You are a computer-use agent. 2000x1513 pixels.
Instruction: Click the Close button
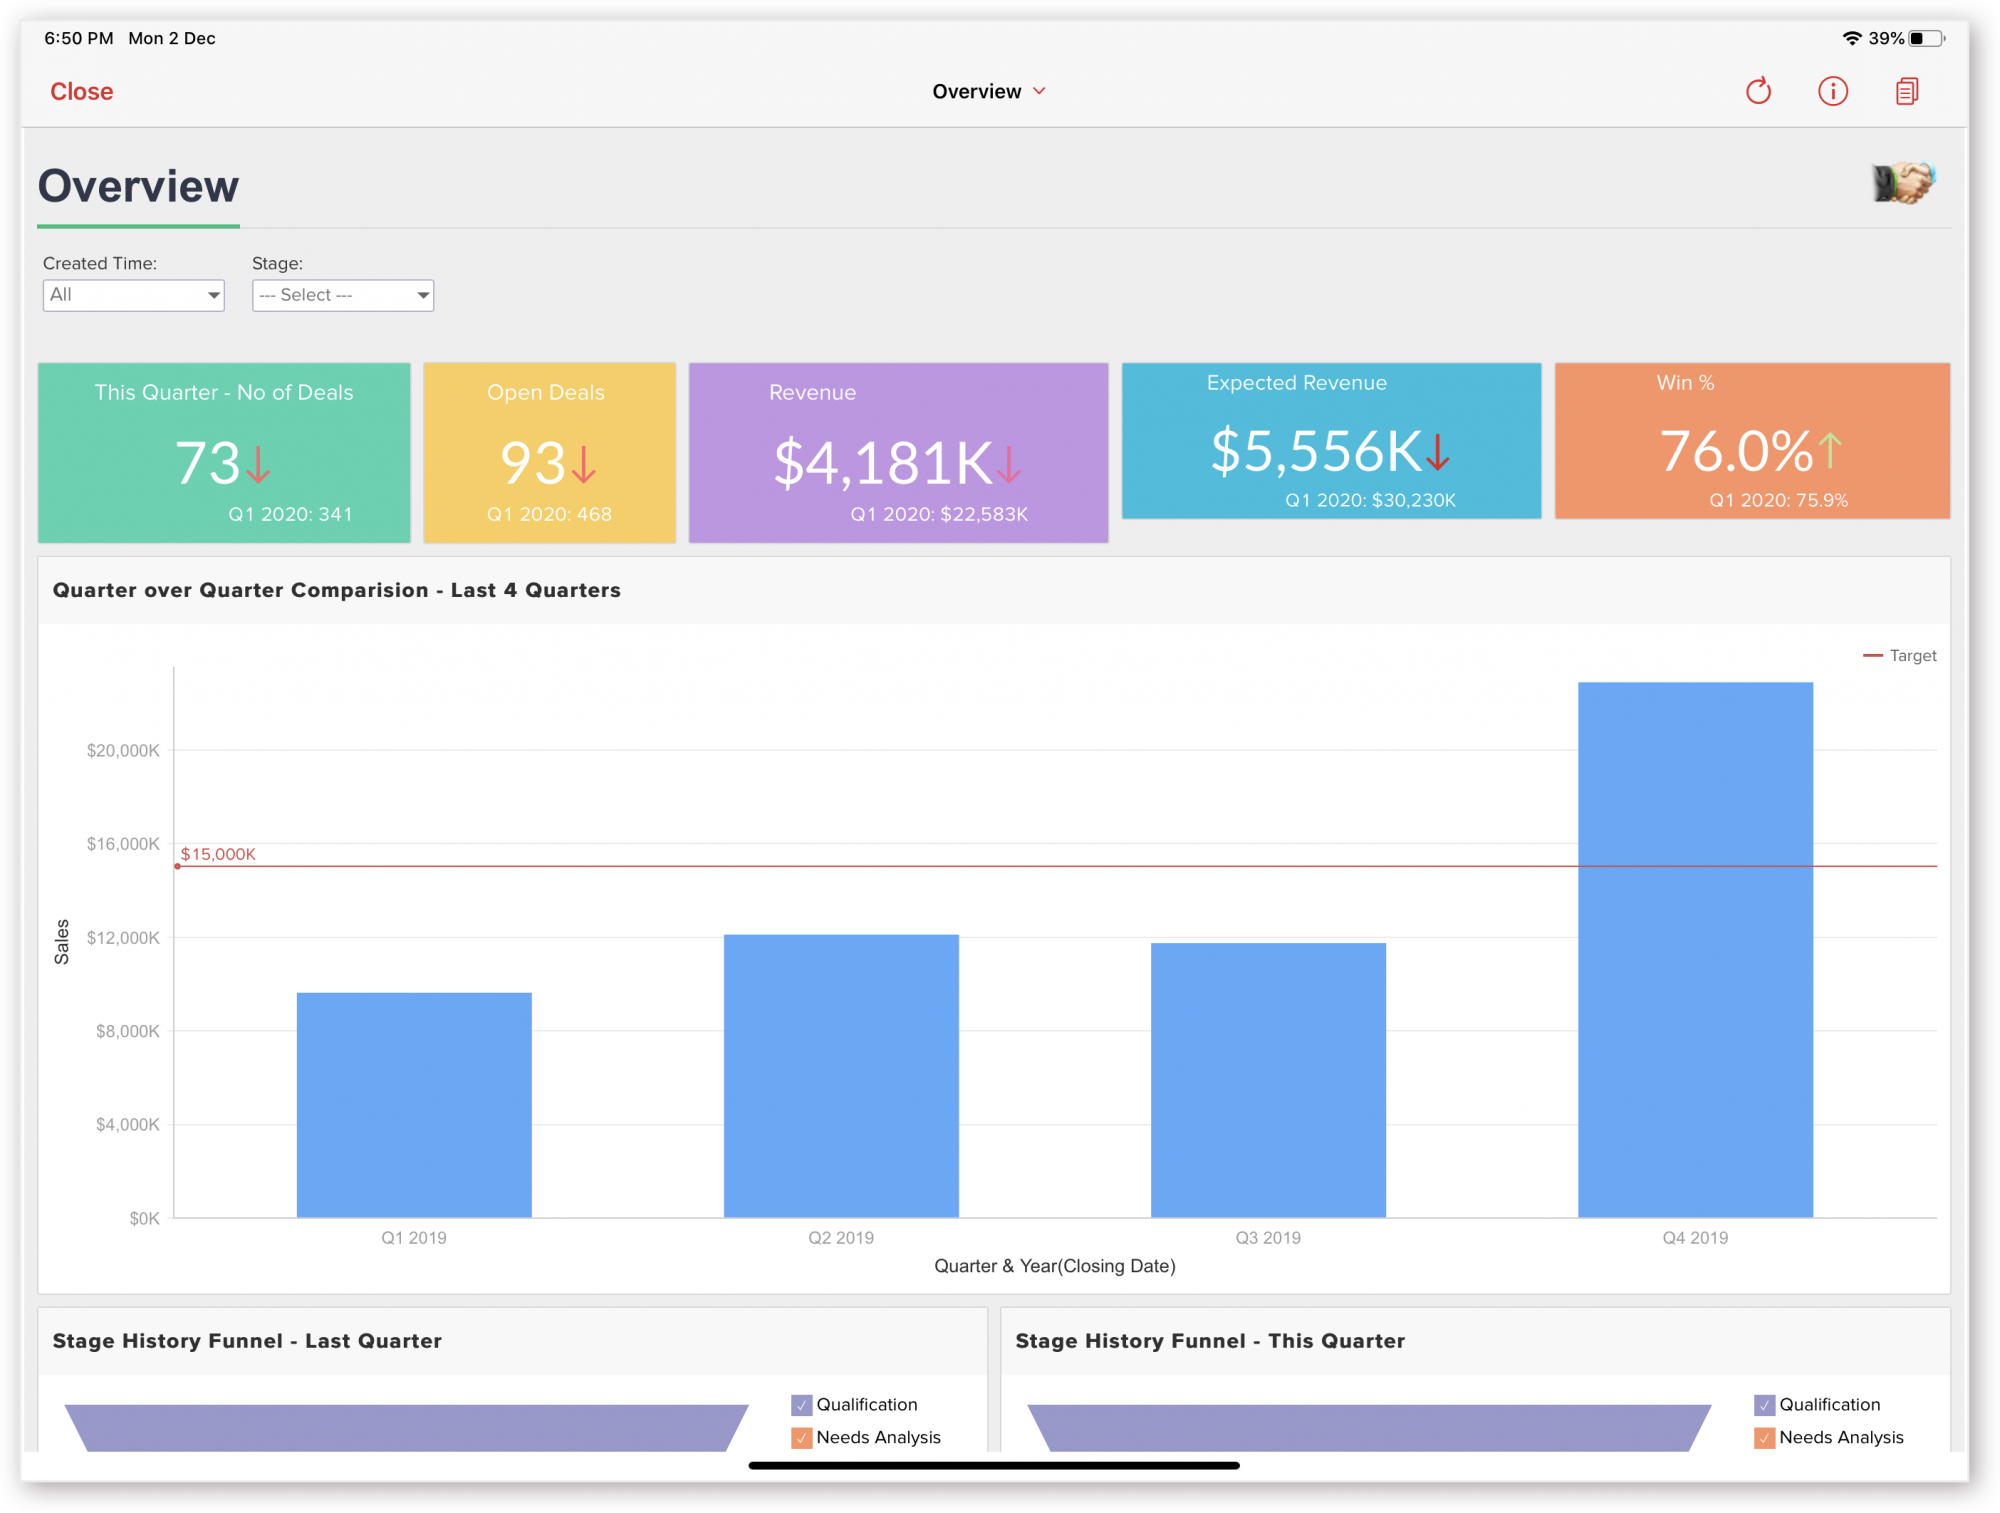(80, 91)
